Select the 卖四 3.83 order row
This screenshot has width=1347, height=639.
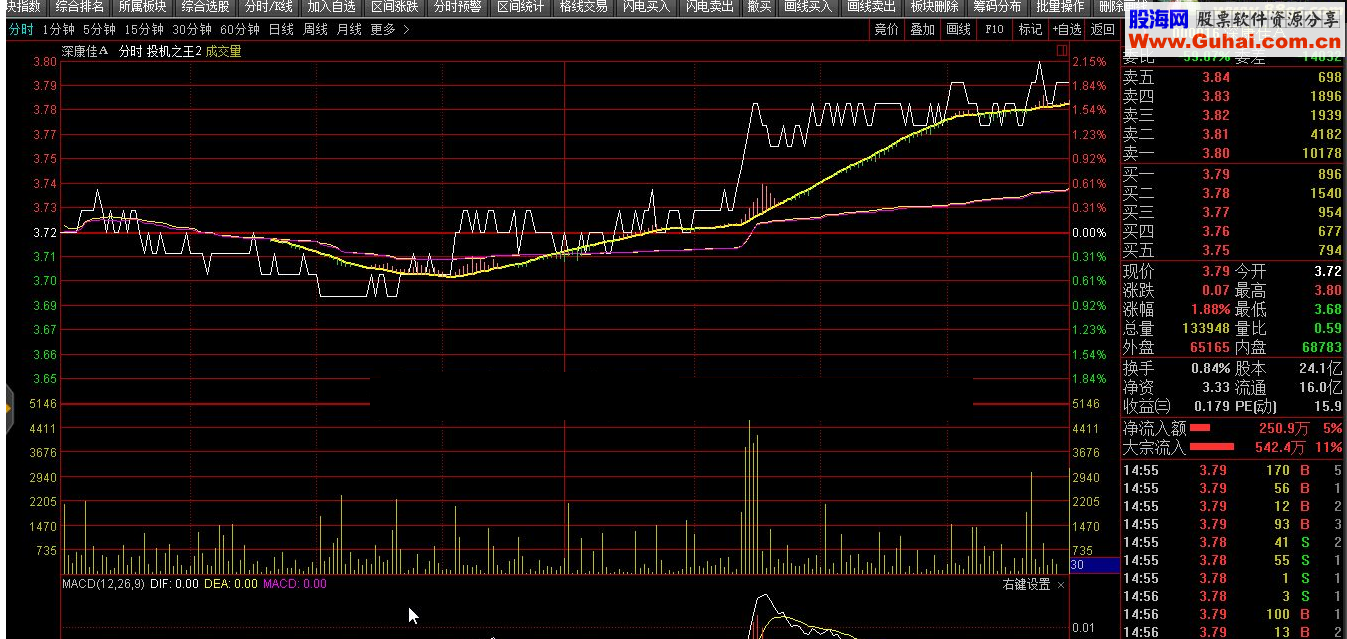point(1233,97)
